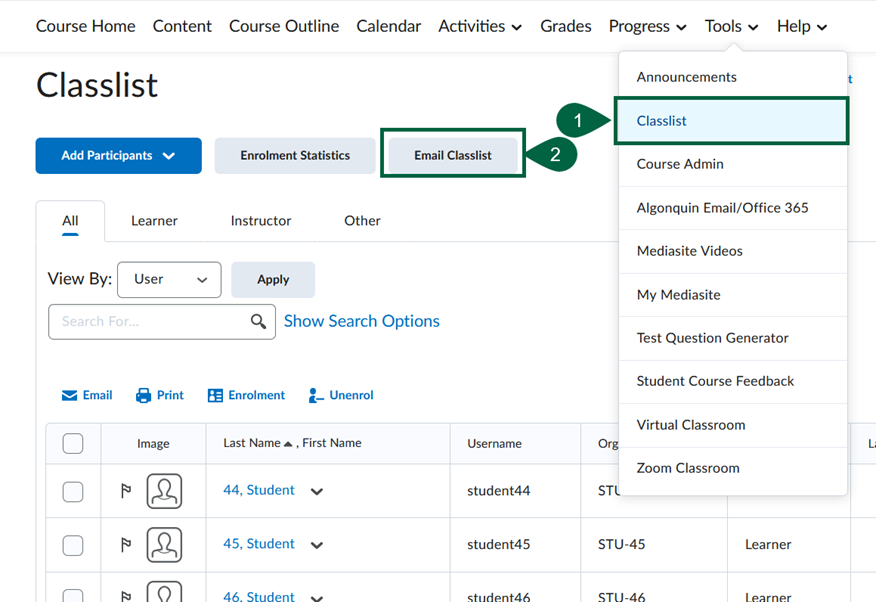Open the Enrolment icon
This screenshot has width=876, height=602.
(x=245, y=395)
